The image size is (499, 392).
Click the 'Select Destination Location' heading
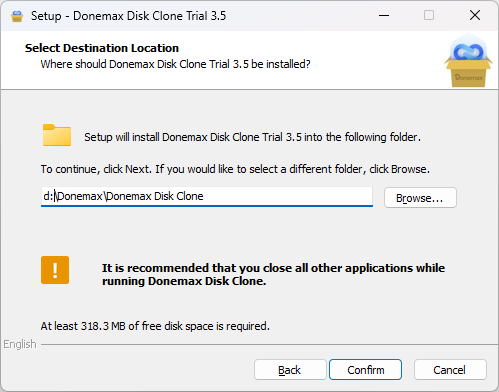point(102,48)
